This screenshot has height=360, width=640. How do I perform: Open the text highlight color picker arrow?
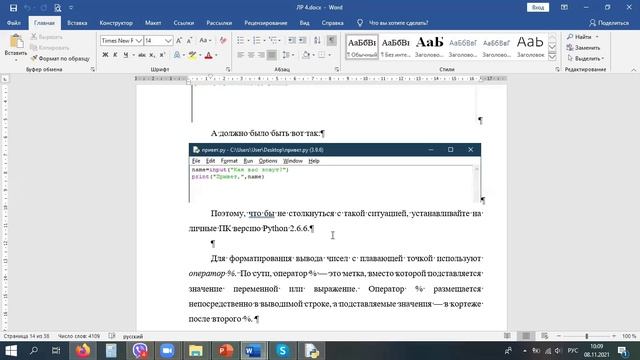tap(200, 55)
